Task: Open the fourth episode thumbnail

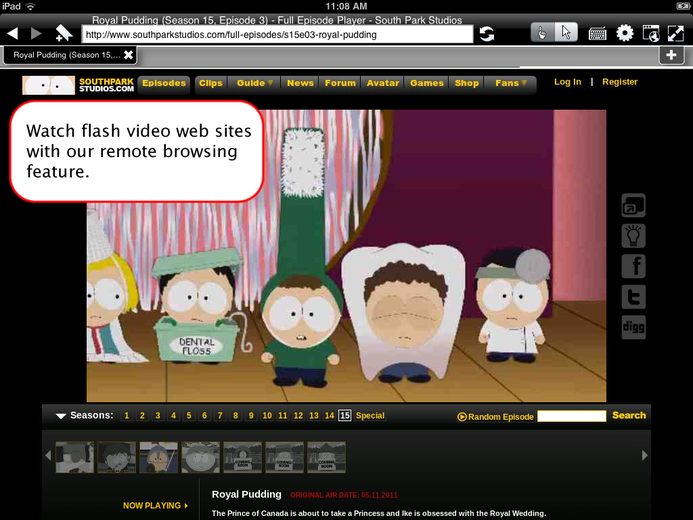Action: point(201,457)
